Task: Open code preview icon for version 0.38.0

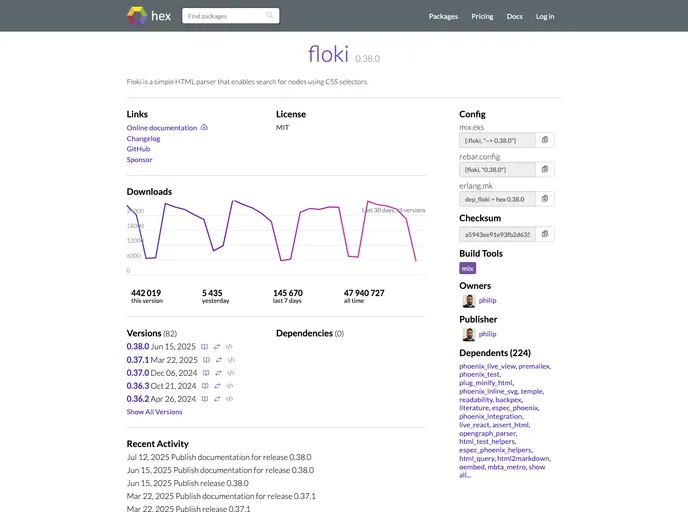Action: (x=229, y=347)
